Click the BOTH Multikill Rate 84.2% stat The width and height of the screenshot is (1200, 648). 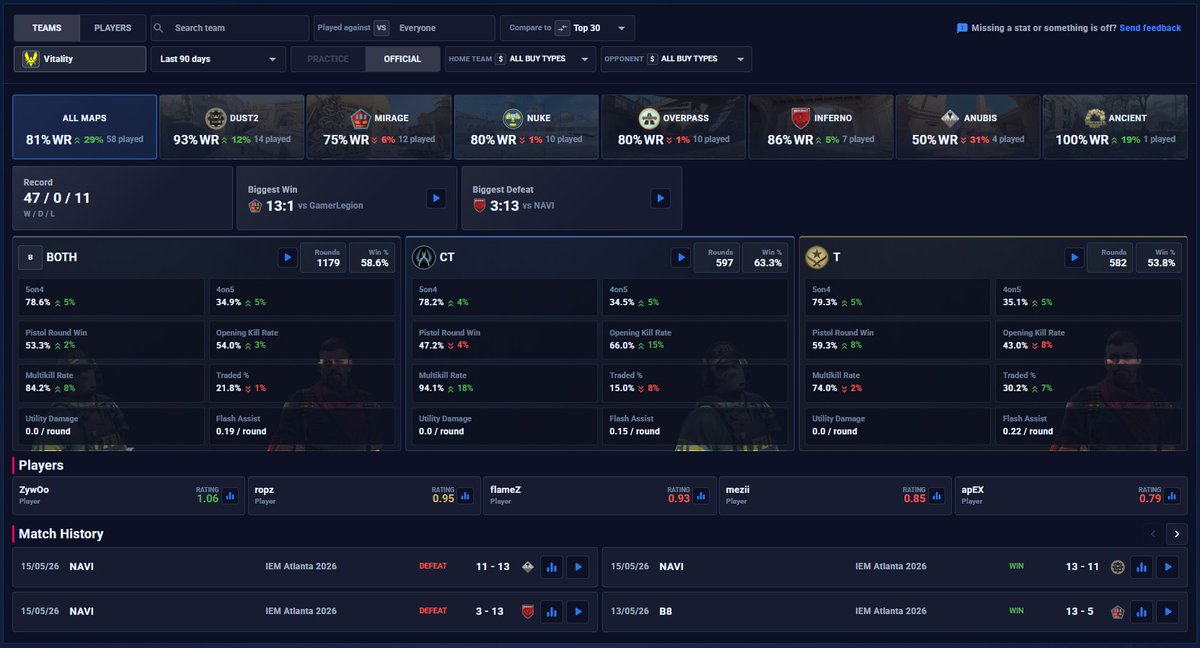(x=110, y=382)
